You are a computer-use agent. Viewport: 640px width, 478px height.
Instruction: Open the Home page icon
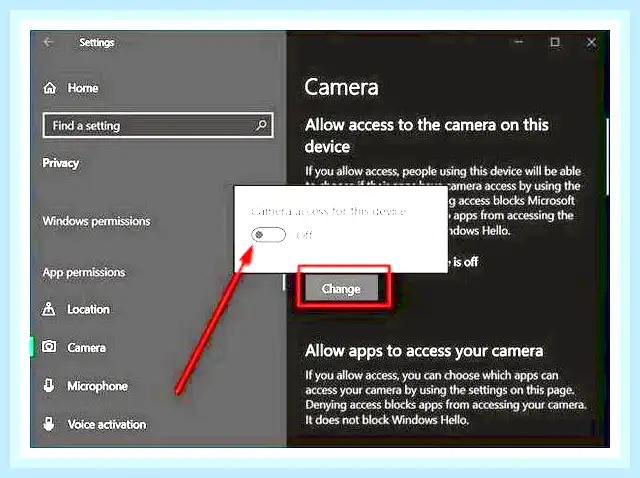[x=49, y=88]
